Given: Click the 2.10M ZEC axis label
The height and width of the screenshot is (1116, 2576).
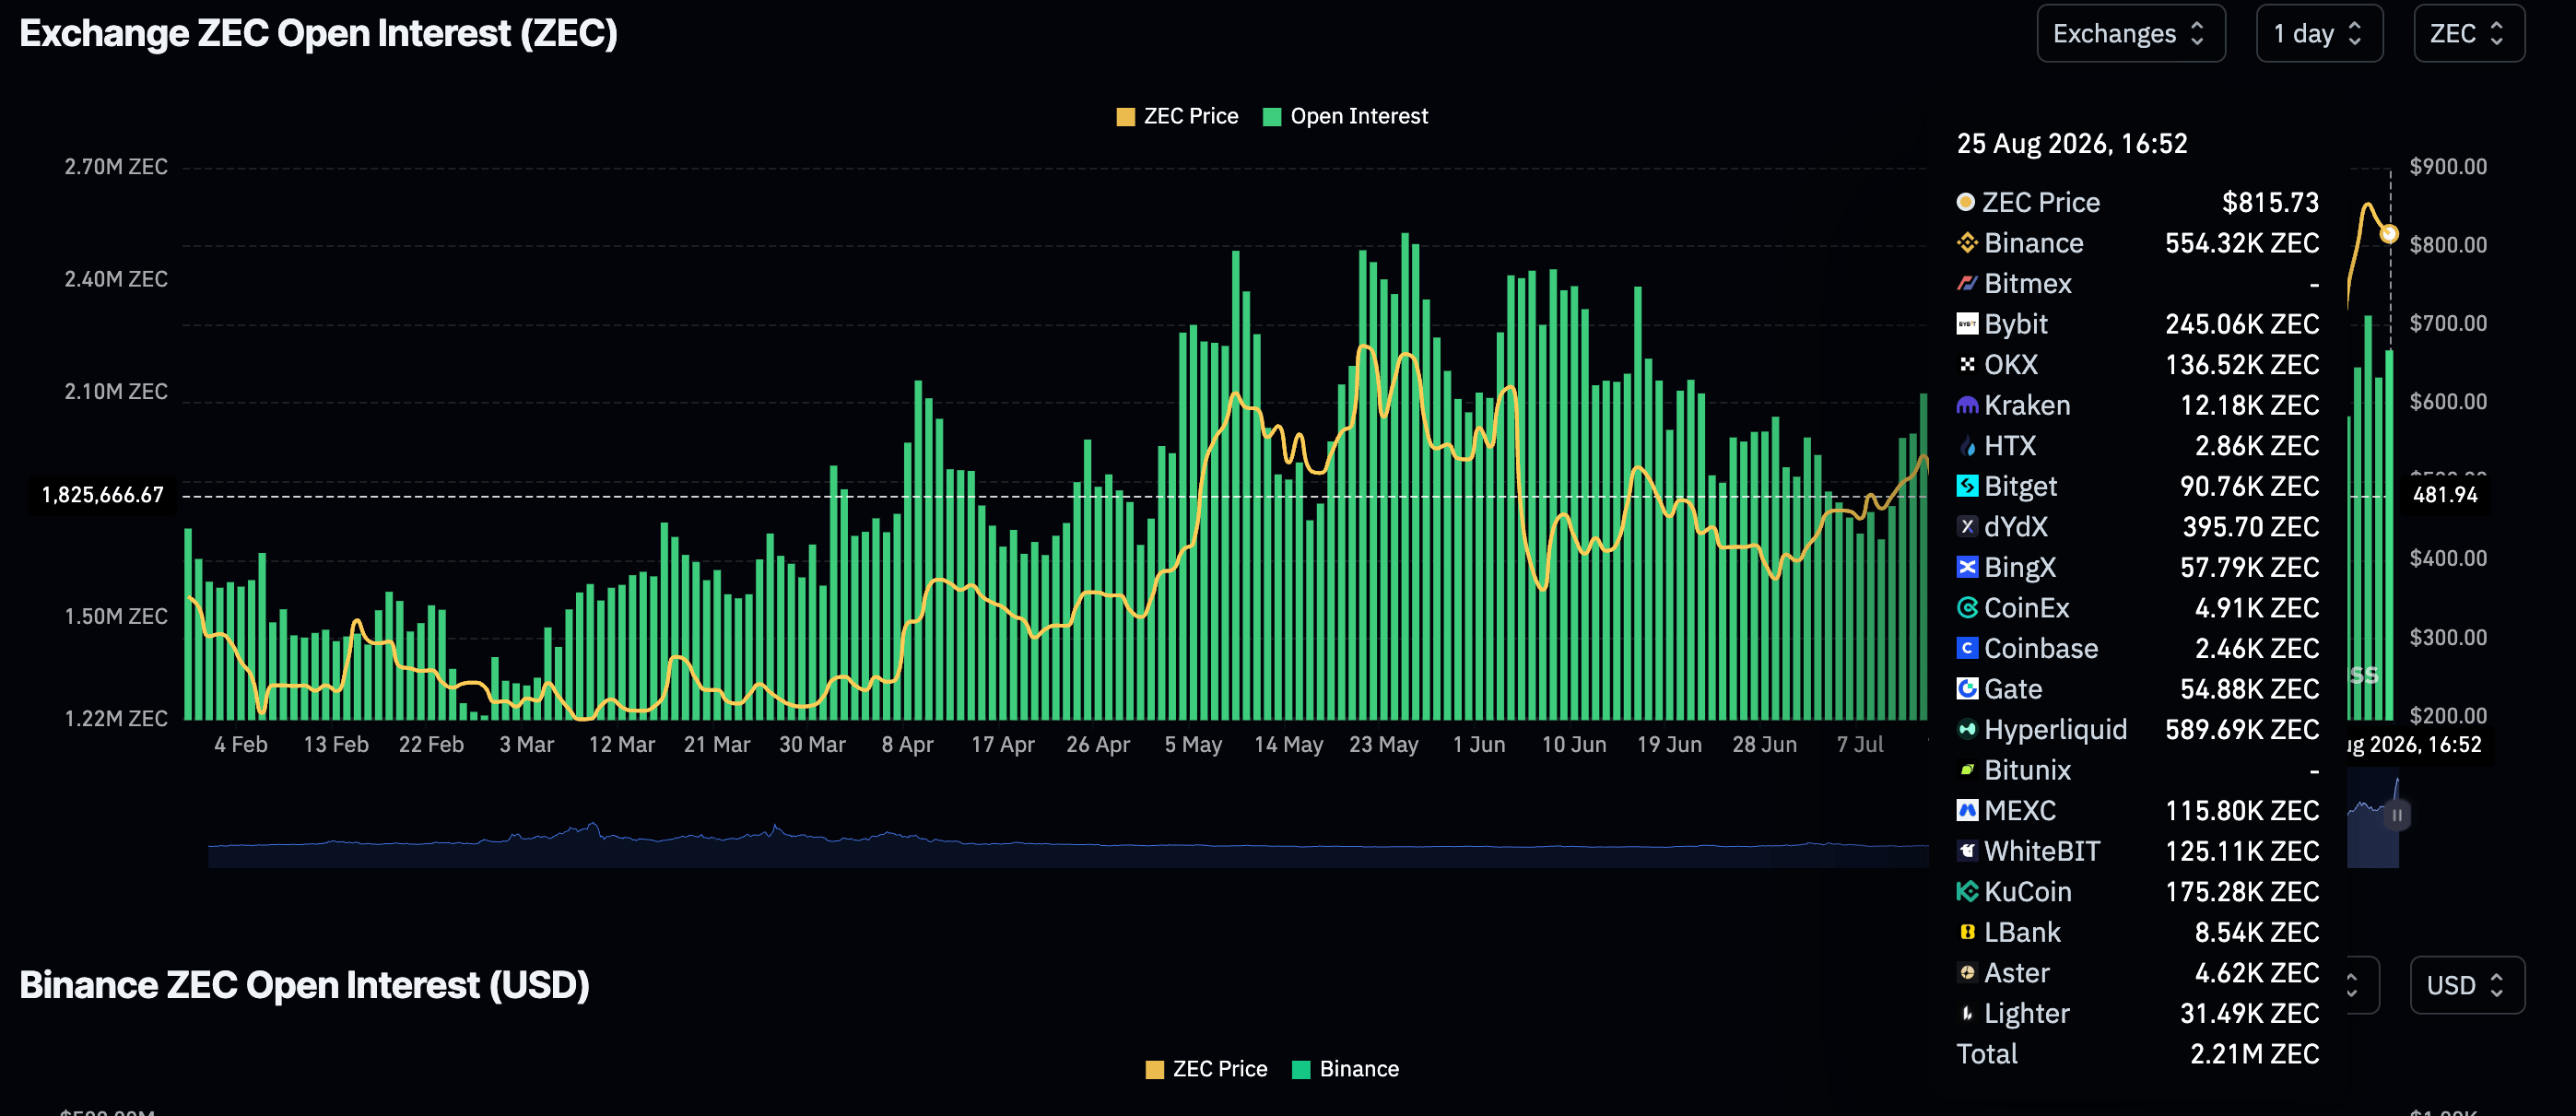Looking at the screenshot, I should click(x=116, y=392).
